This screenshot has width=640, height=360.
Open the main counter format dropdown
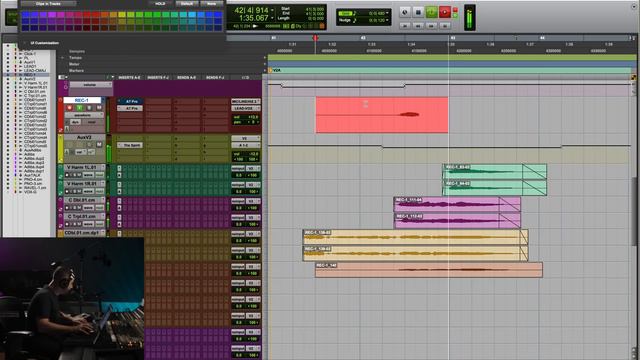point(272,10)
